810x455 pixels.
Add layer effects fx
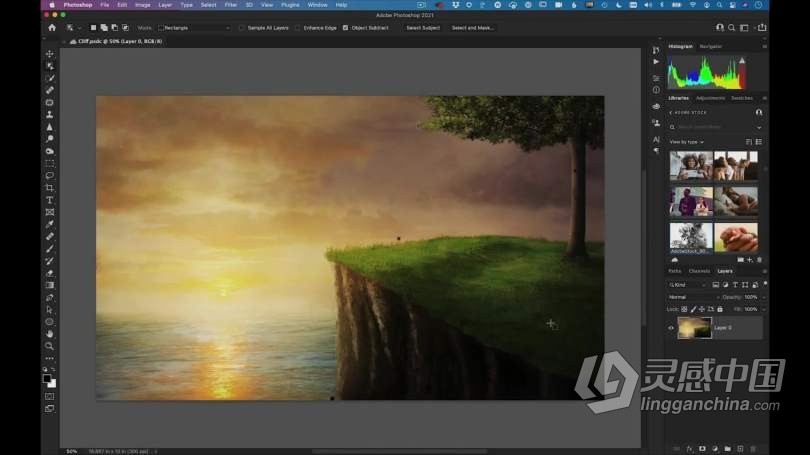click(690, 449)
